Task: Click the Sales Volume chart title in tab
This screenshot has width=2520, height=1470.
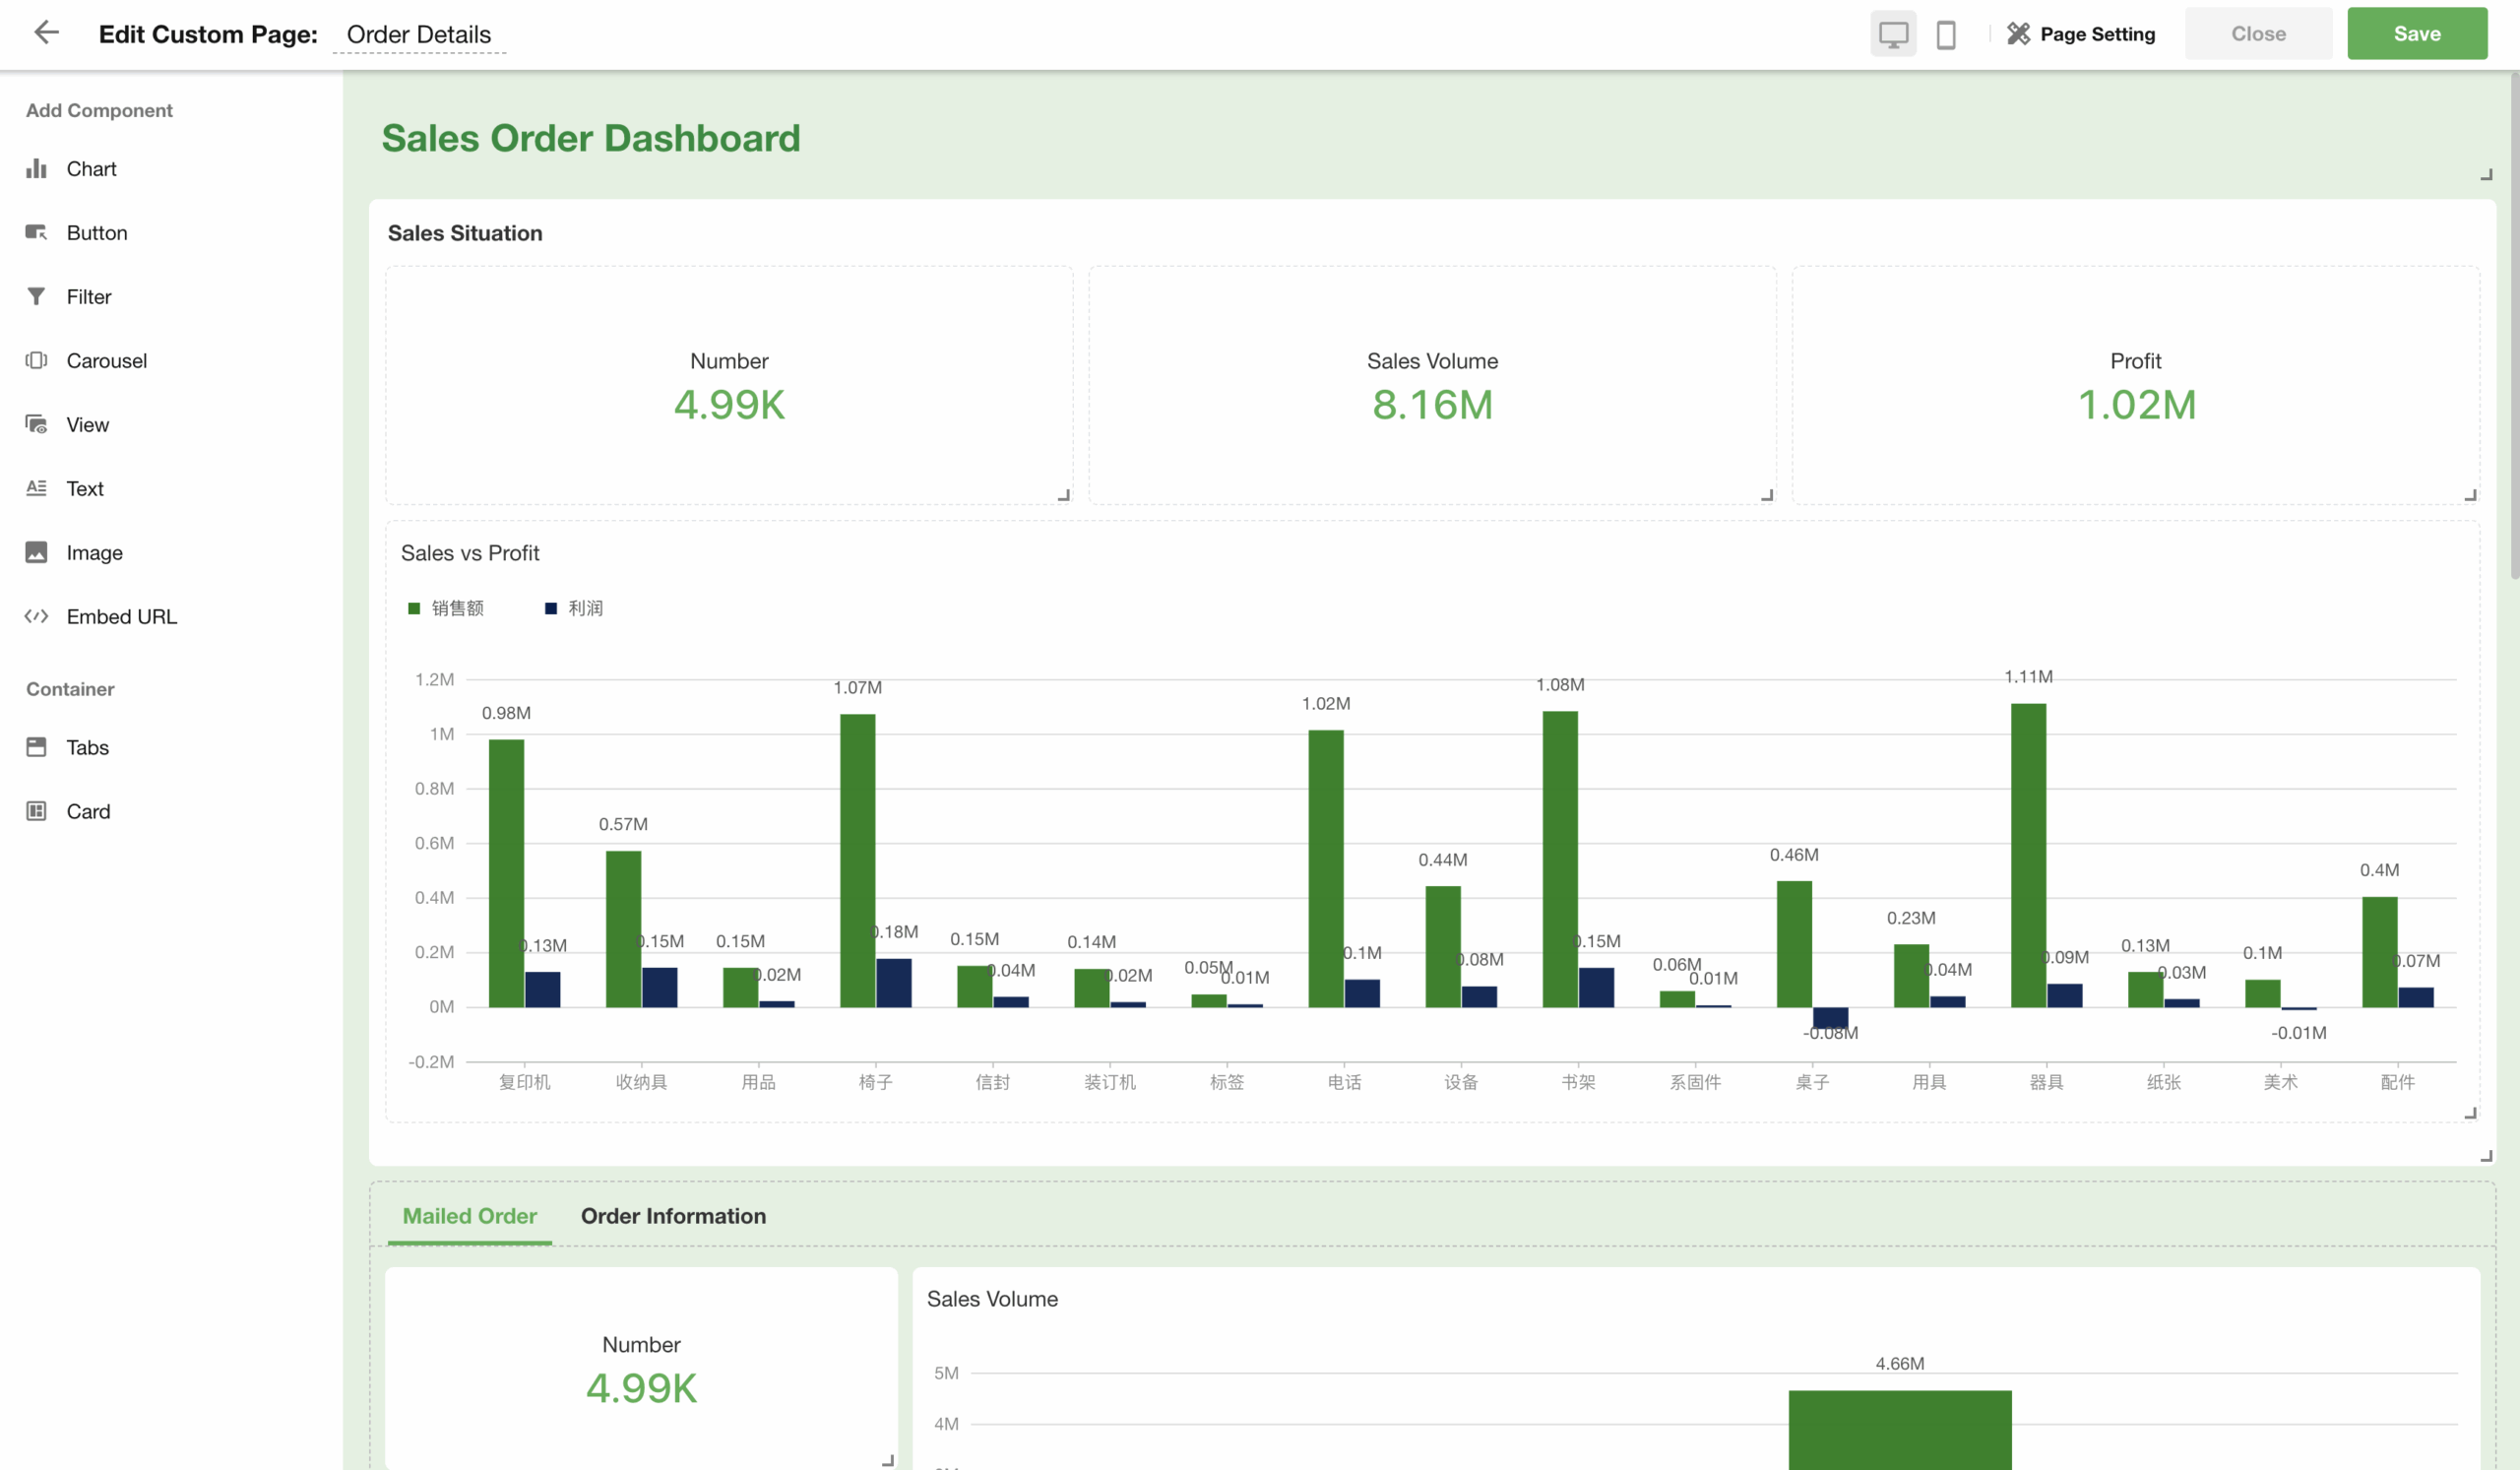Action: tap(992, 1299)
